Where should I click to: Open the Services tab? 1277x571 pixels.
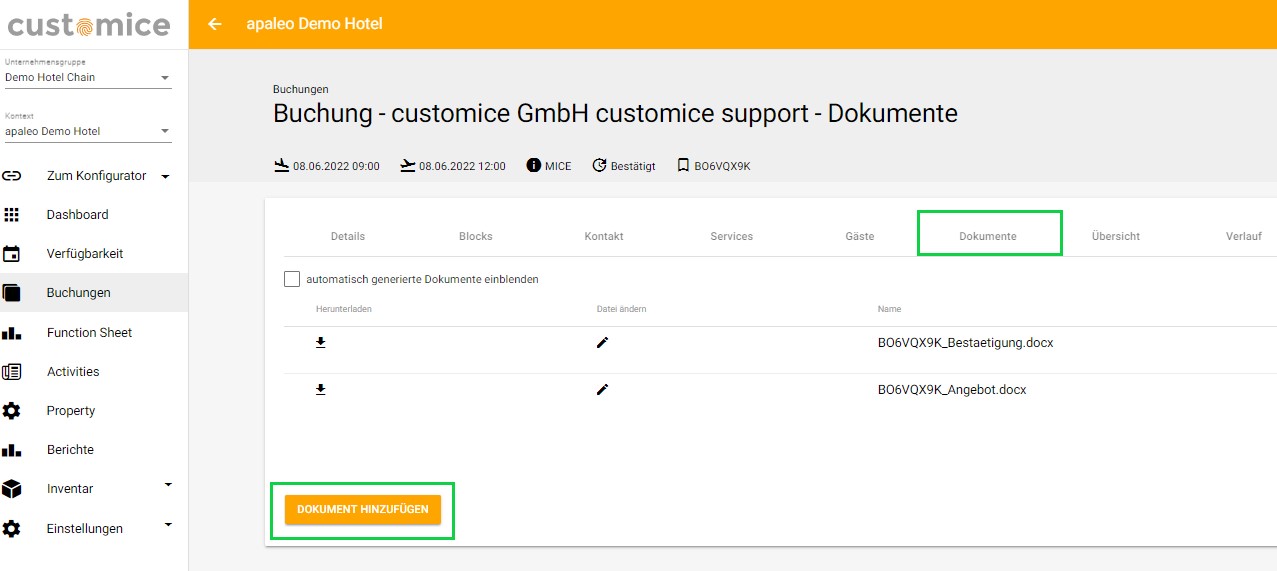(x=732, y=236)
